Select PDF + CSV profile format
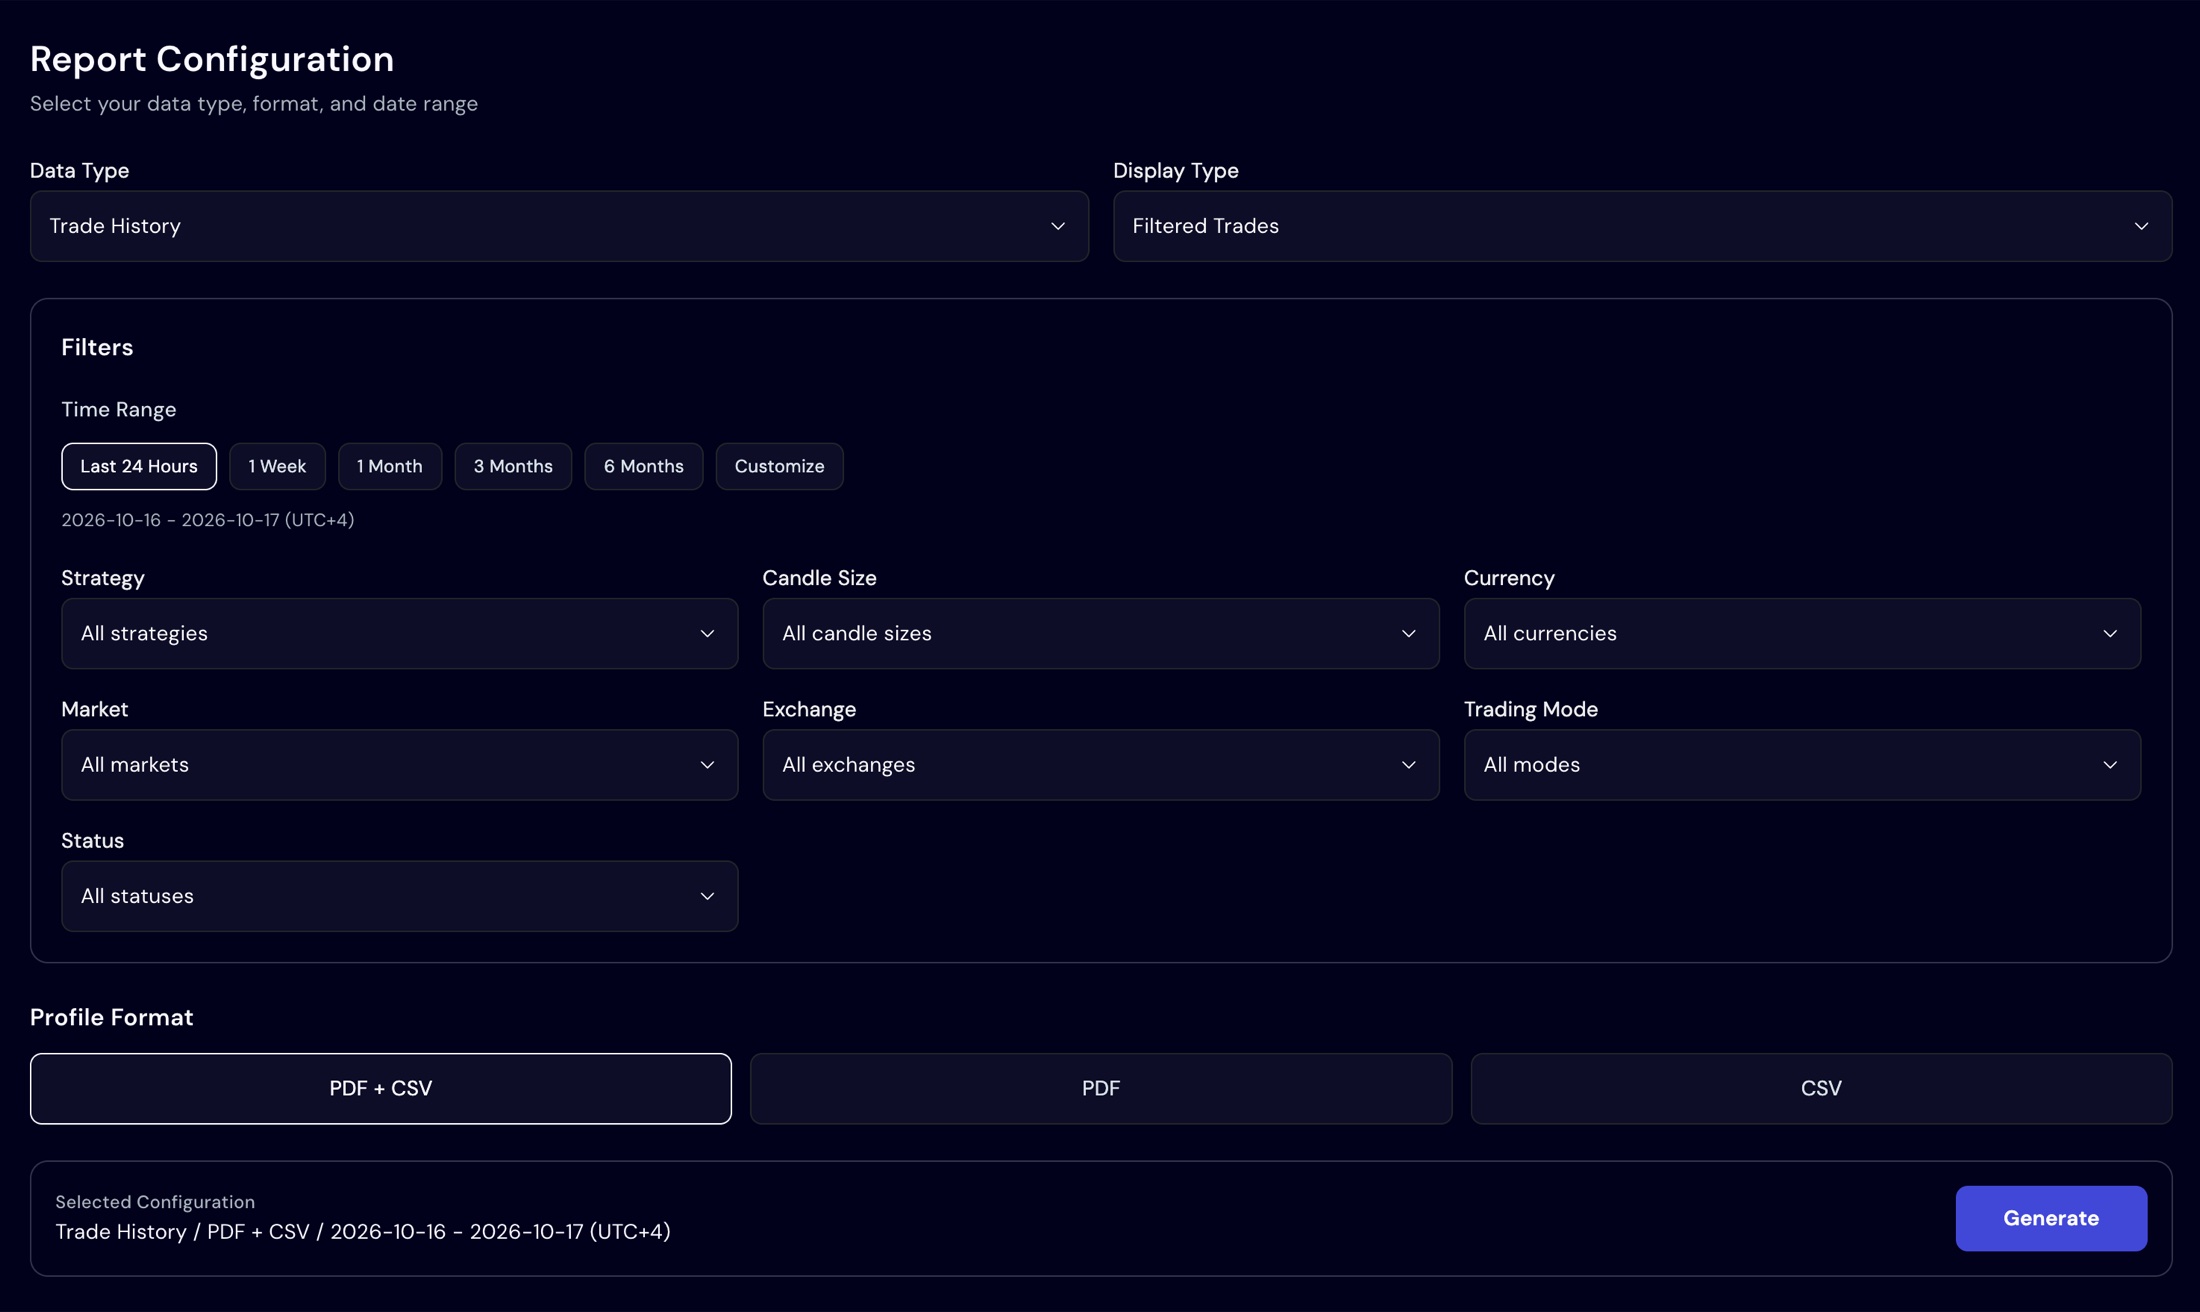 click(381, 1088)
